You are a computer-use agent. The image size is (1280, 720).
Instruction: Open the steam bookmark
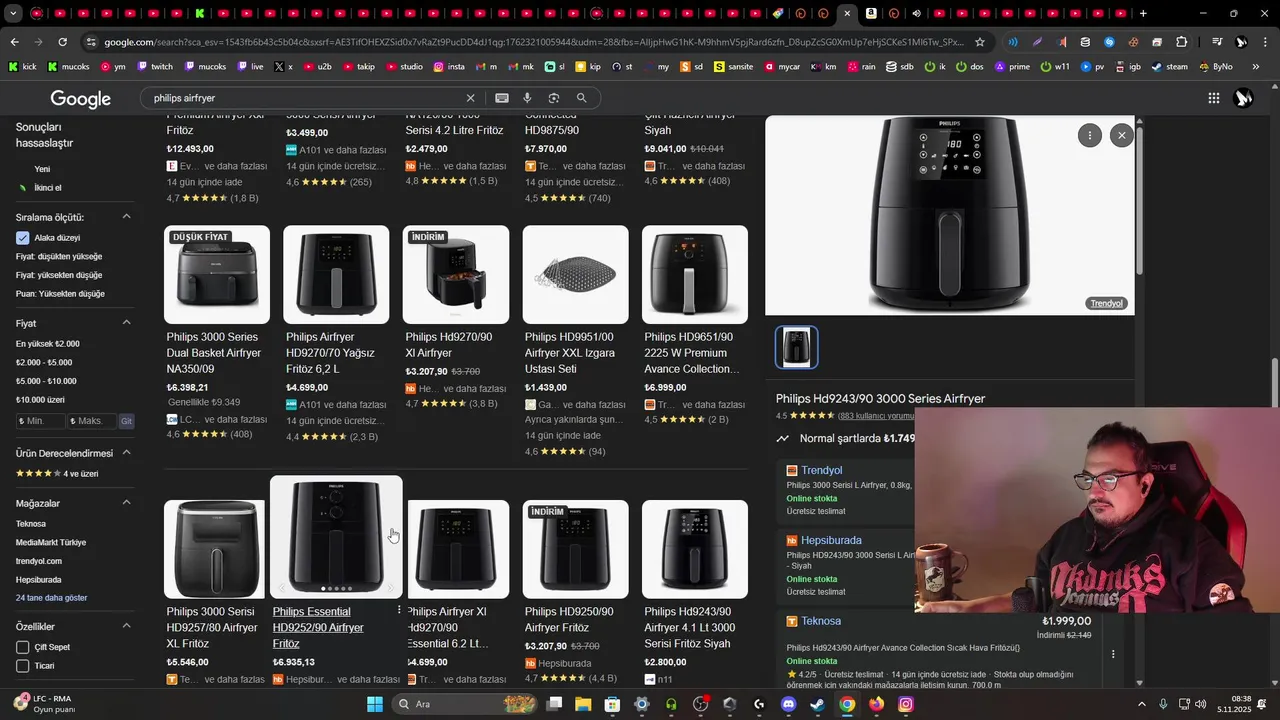point(1170,66)
